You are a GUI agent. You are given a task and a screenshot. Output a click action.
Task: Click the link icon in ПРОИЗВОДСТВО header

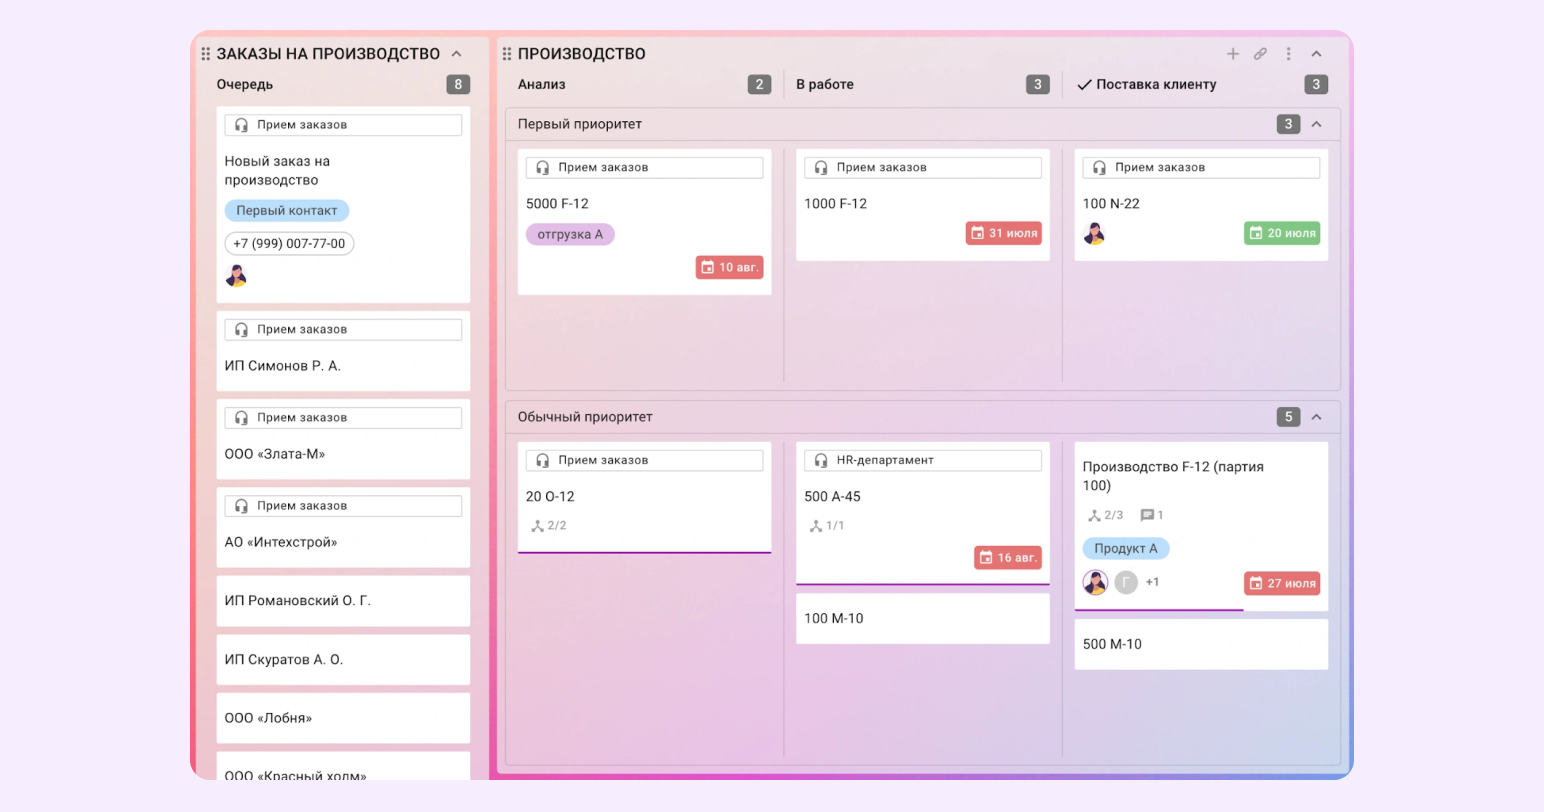tap(1260, 54)
